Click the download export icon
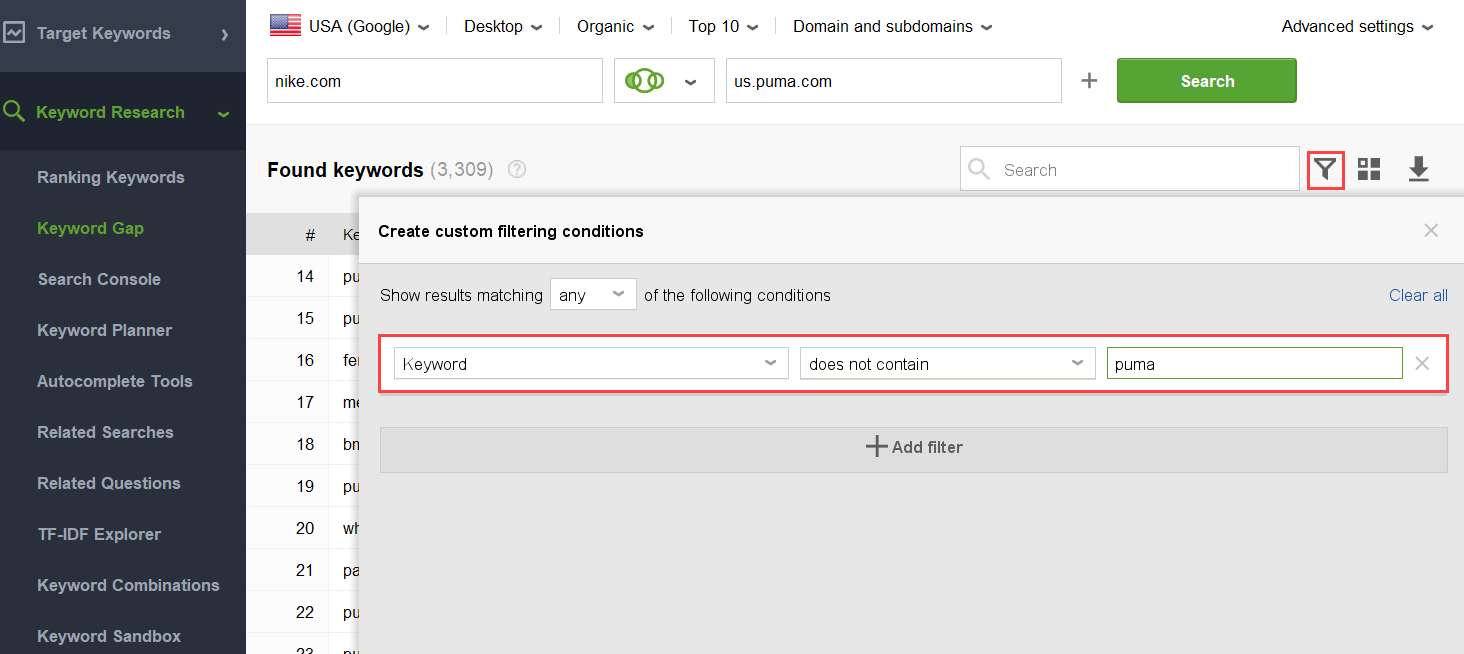This screenshot has width=1464, height=654. (x=1418, y=170)
